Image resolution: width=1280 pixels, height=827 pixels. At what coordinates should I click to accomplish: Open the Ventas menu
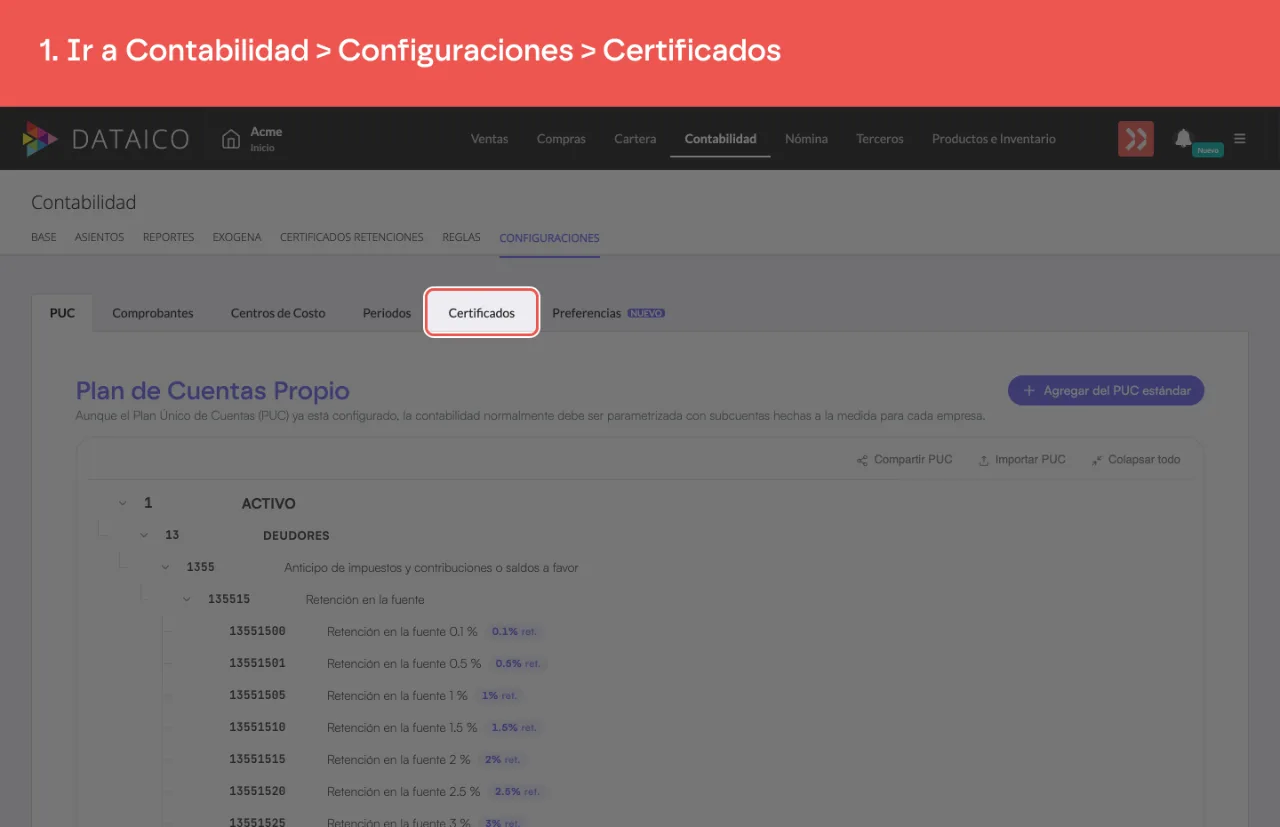(490, 139)
